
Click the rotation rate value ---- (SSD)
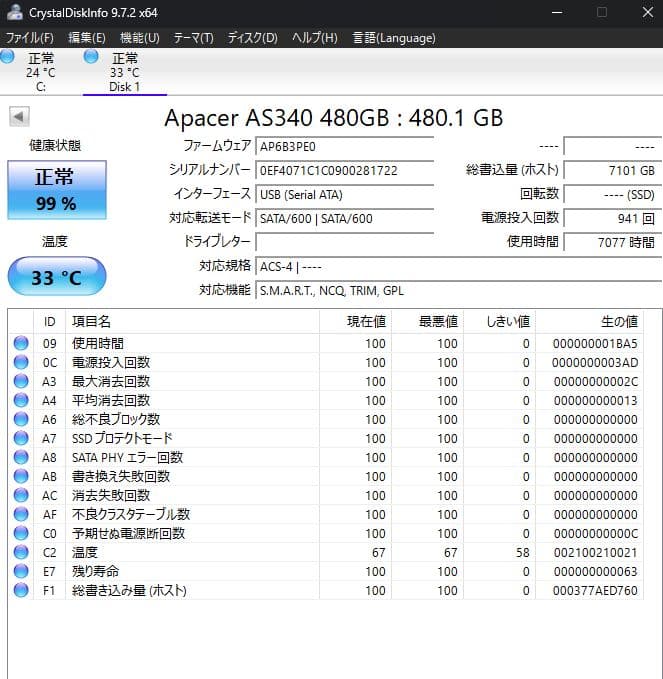pyautogui.click(x=613, y=194)
